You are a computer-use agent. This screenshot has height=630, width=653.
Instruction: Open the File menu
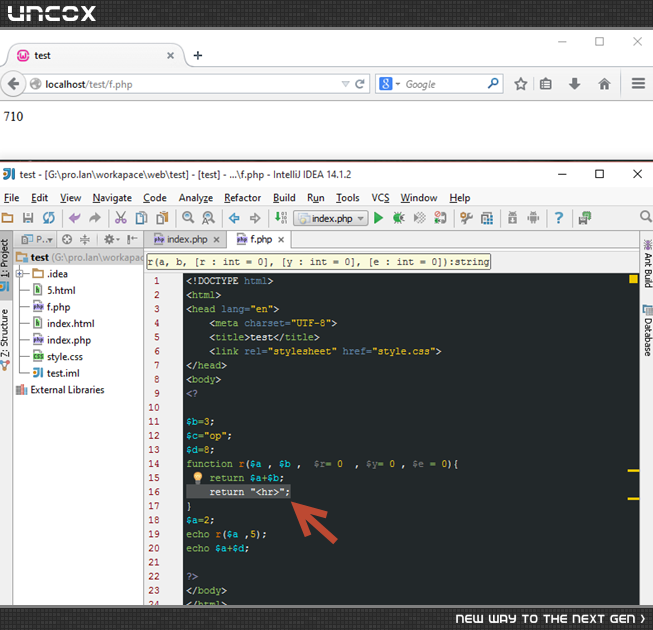12,198
